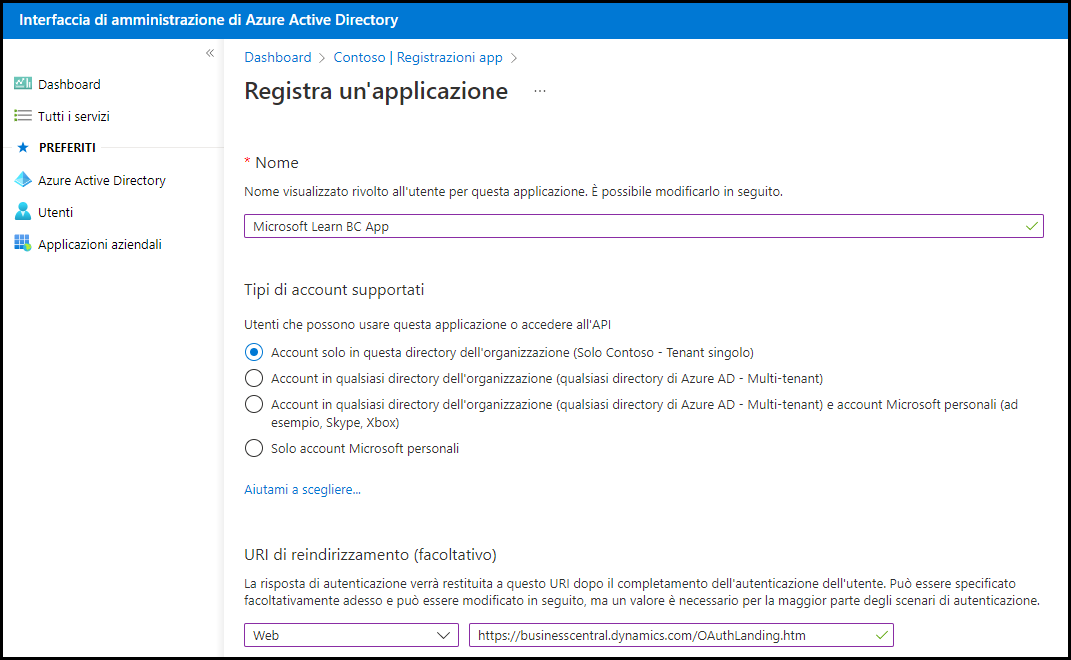This screenshot has width=1071, height=660.
Task: Click the Utenti person icon
Action: pos(23,212)
